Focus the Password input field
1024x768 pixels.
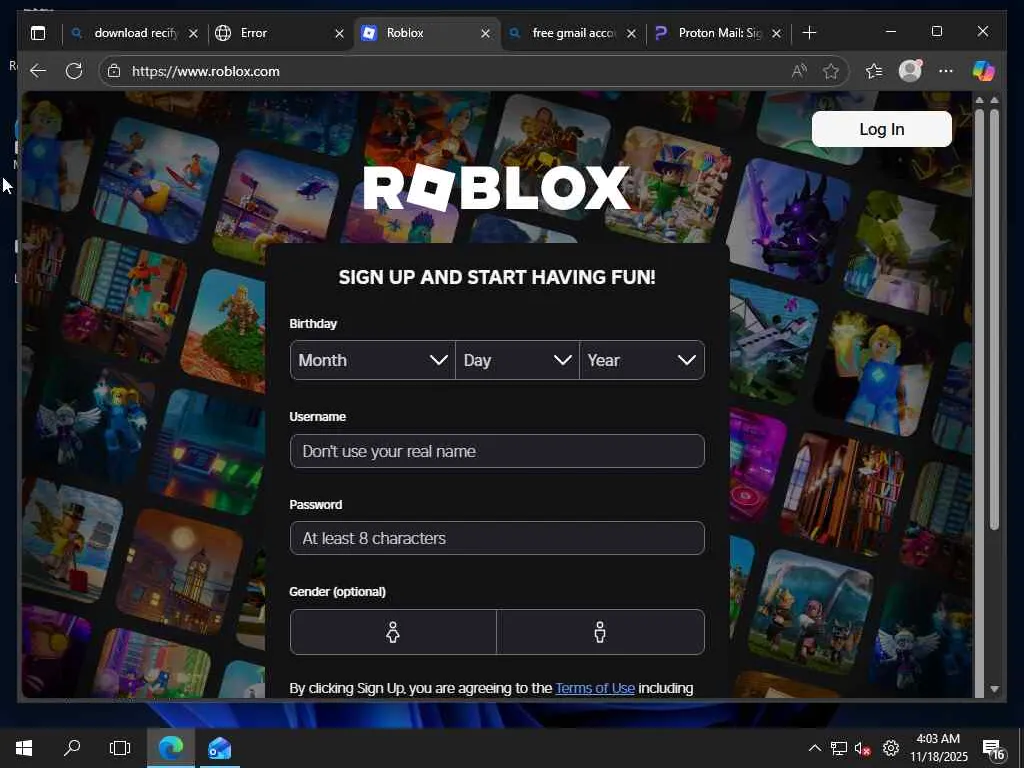pyautogui.click(x=497, y=538)
